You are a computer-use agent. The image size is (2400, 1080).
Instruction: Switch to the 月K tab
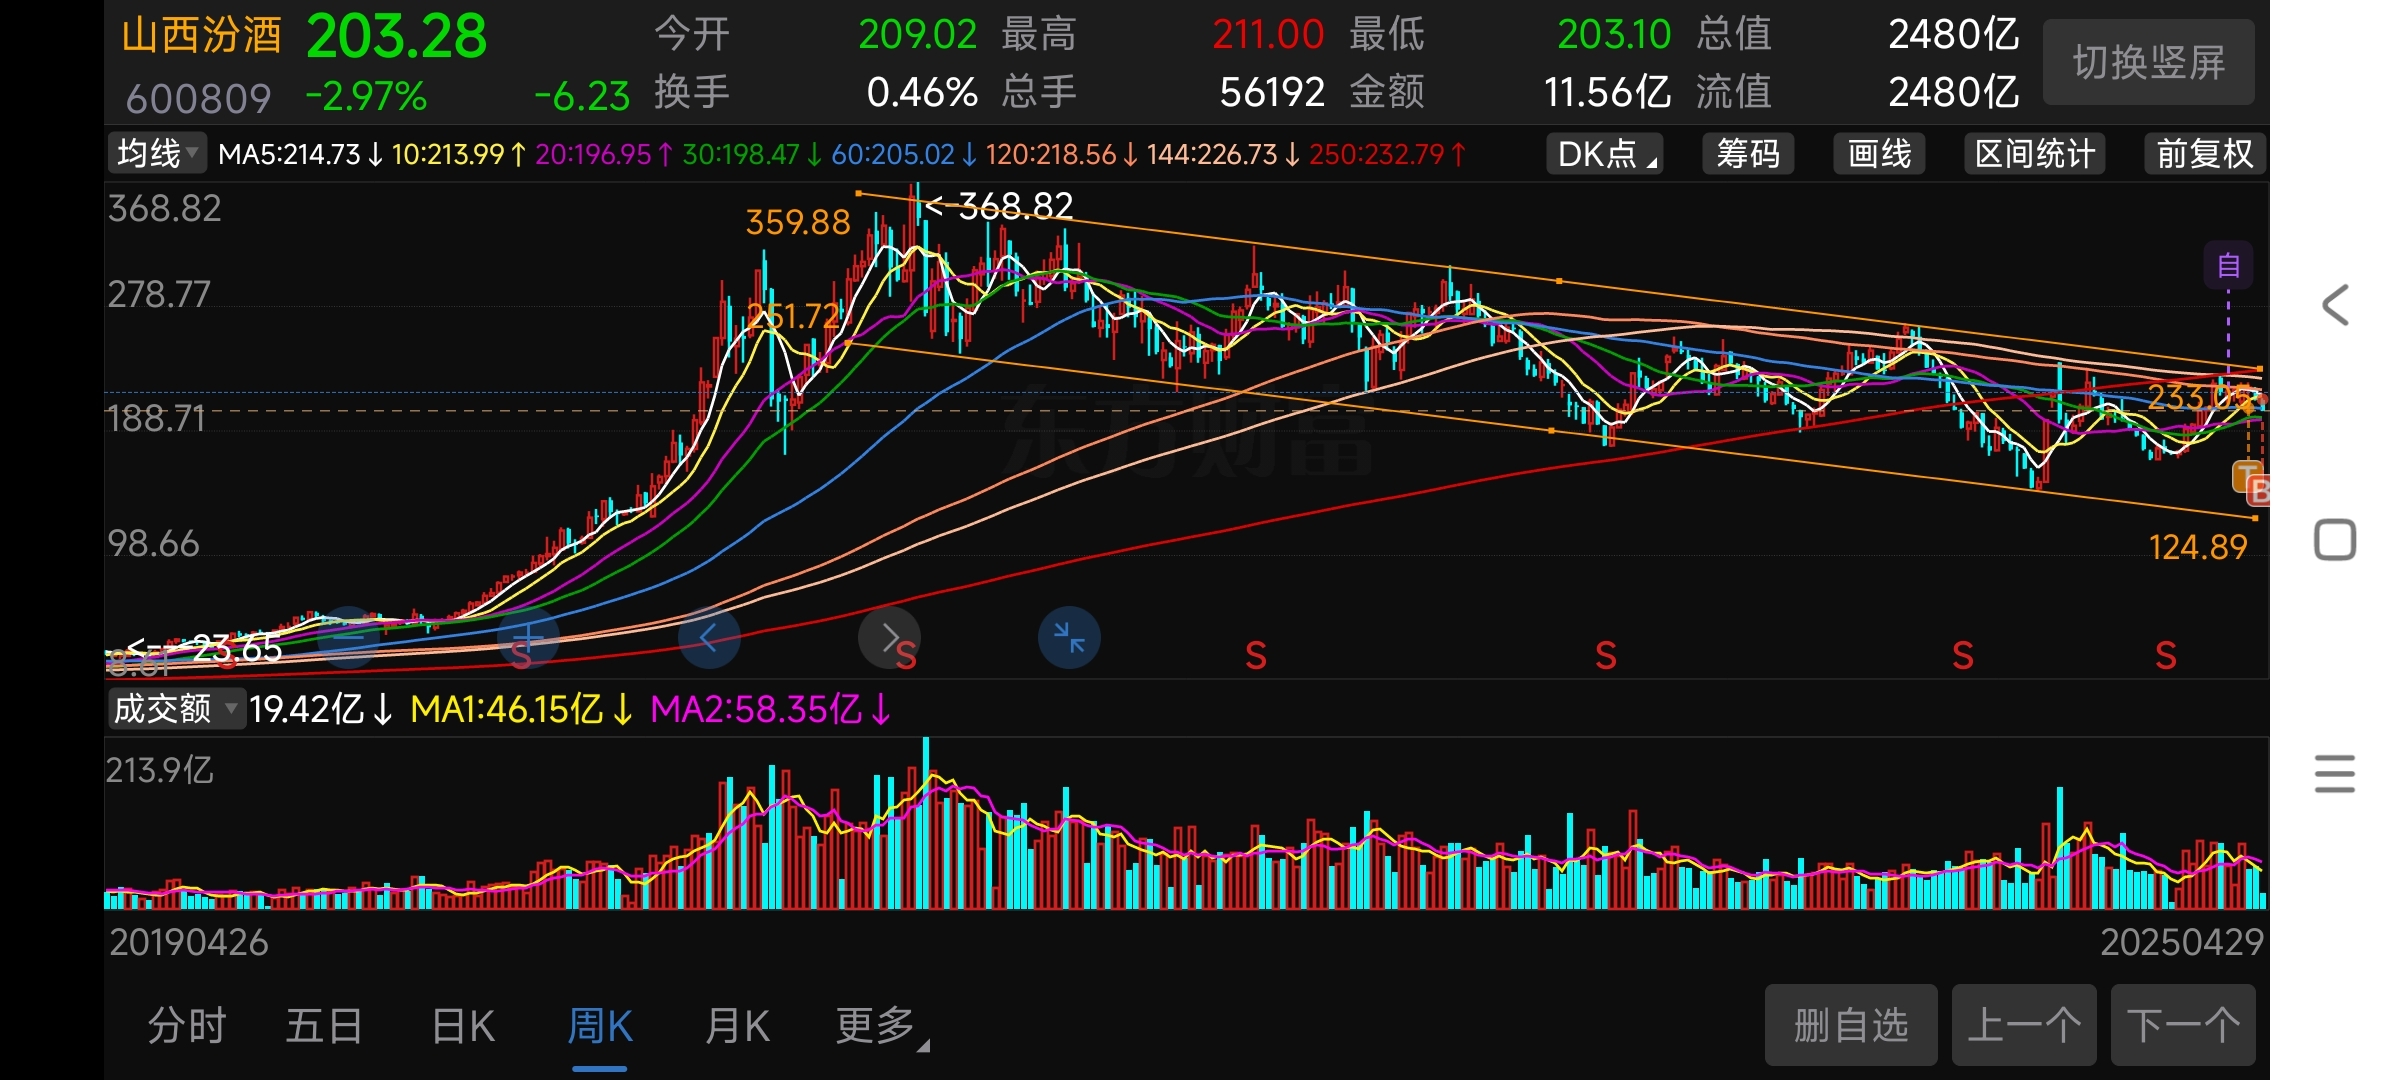tap(738, 1026)
